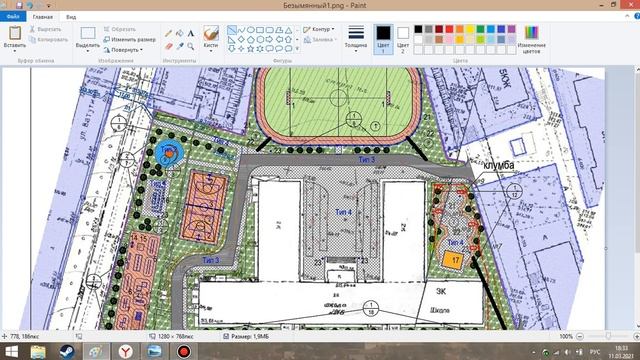Open Steam from the taskbar
The height and width of the screenshot is (360, 640).
click(x=67, y=351)
